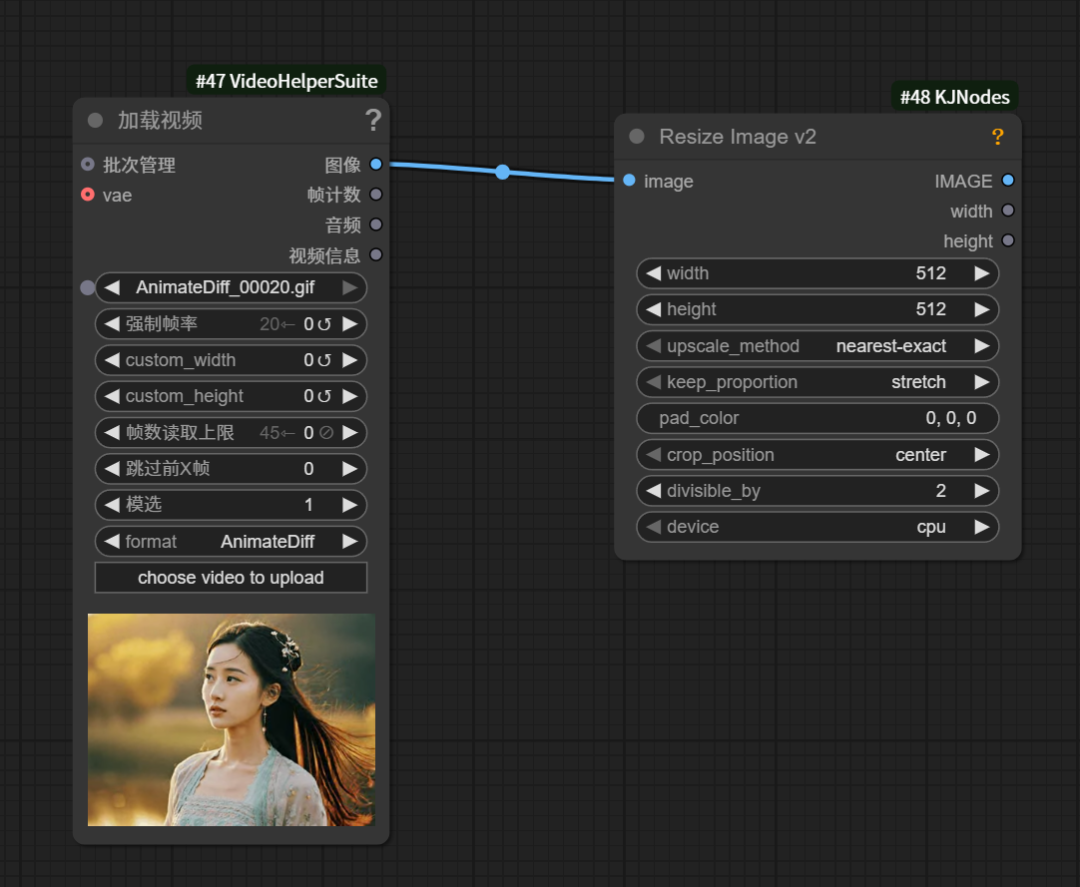Image resolution: width=1080 pixels, height=887 pixels.
Task: Open the upscale_method dropdown
Action: tap(817, 345)
